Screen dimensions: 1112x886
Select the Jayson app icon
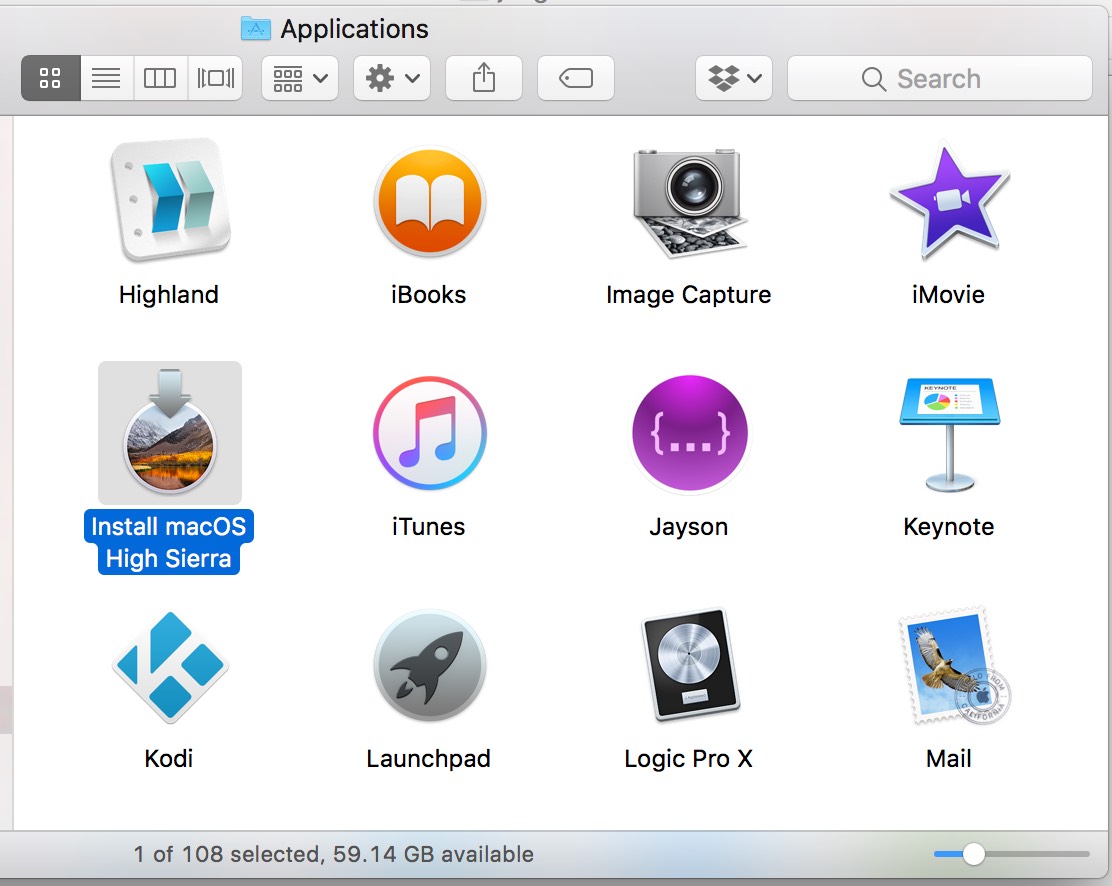pyautogui.click(x=689, y=433)
